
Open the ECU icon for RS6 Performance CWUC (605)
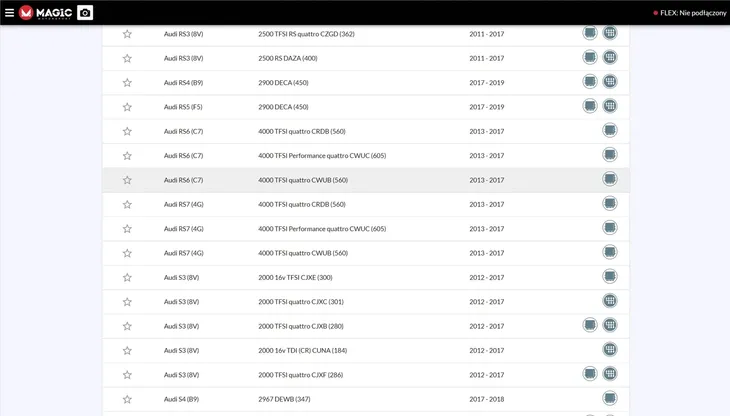610,154
